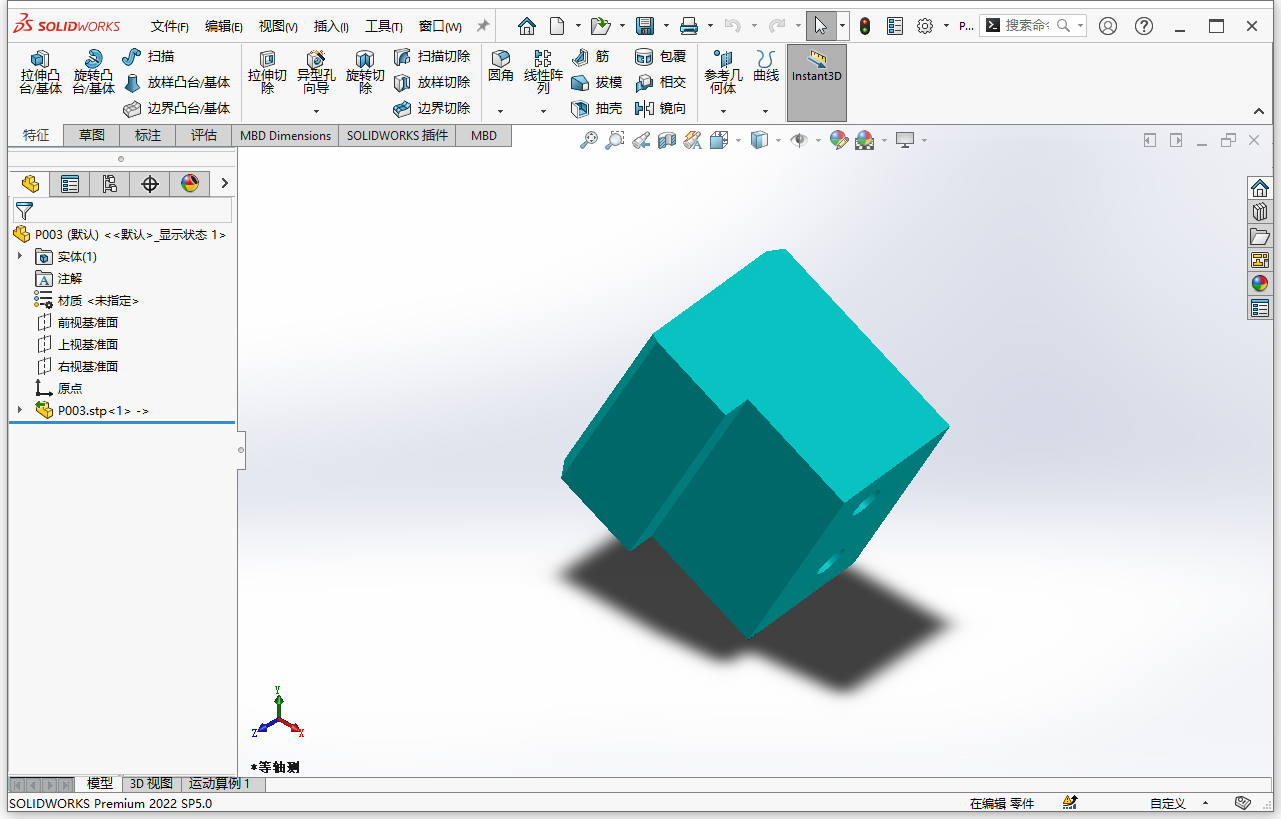1281x819 pixels.
Task: Open the ConfigurationManager tab icon
Action: 109,184
